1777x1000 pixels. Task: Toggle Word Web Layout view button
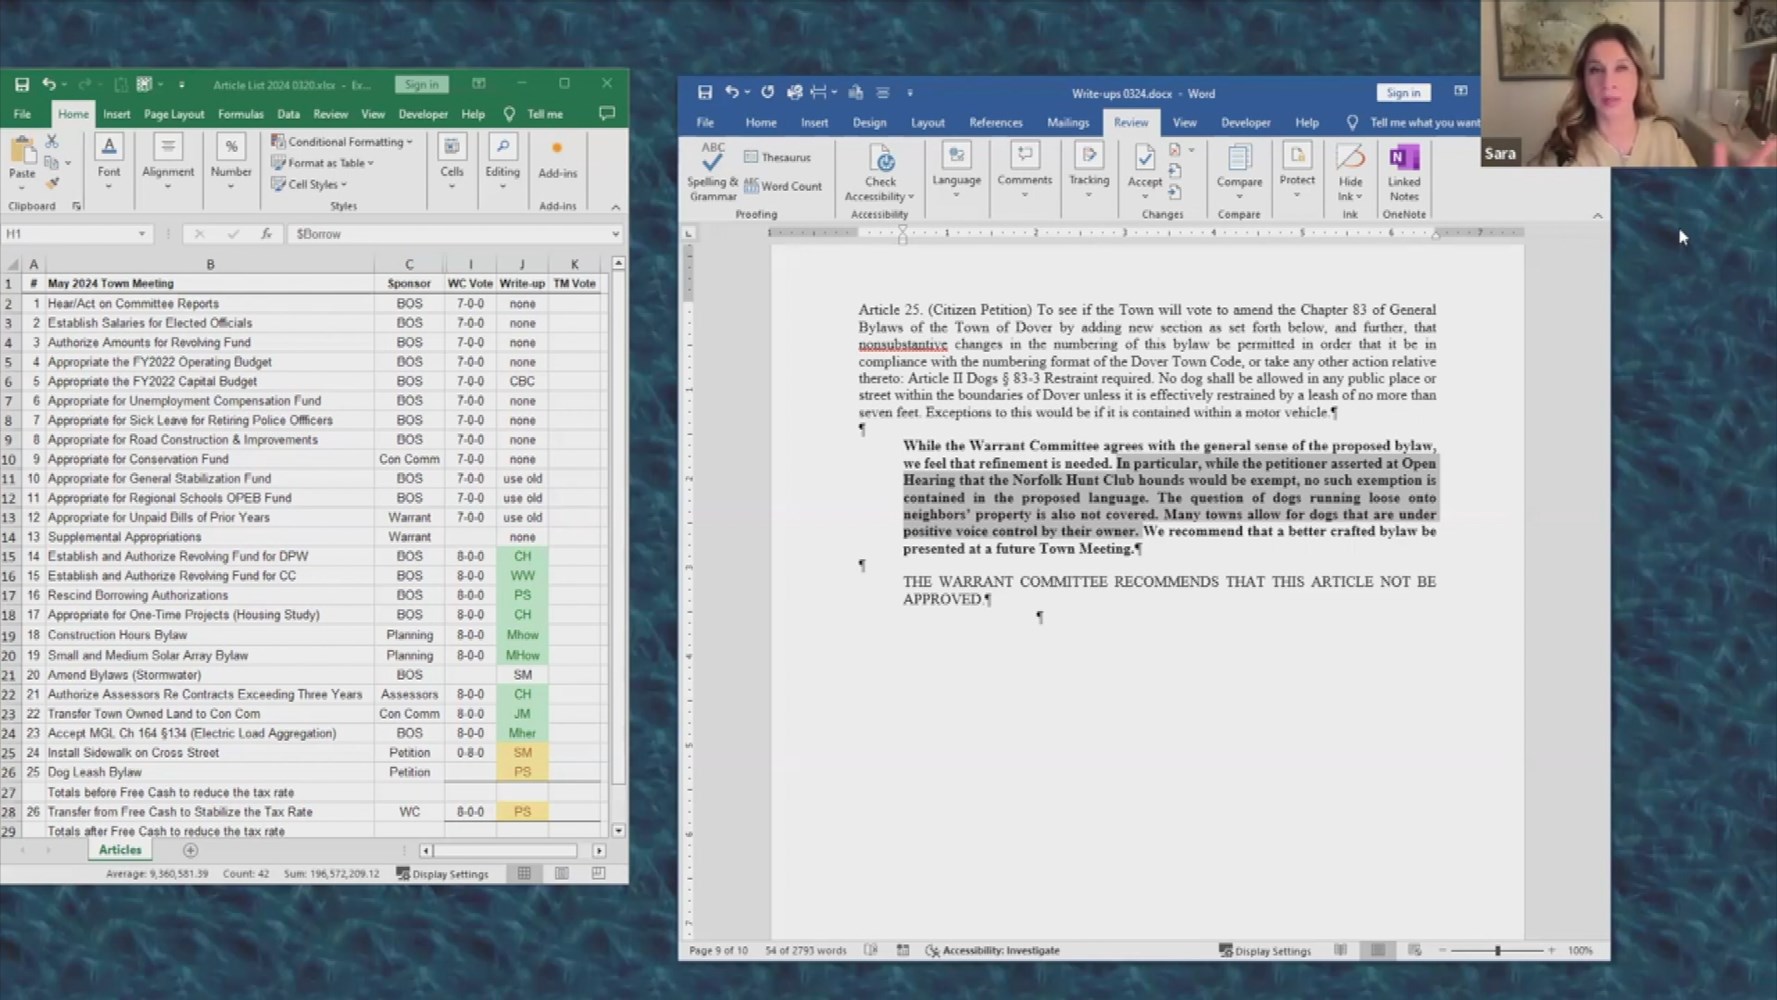tap(1414, 950)
